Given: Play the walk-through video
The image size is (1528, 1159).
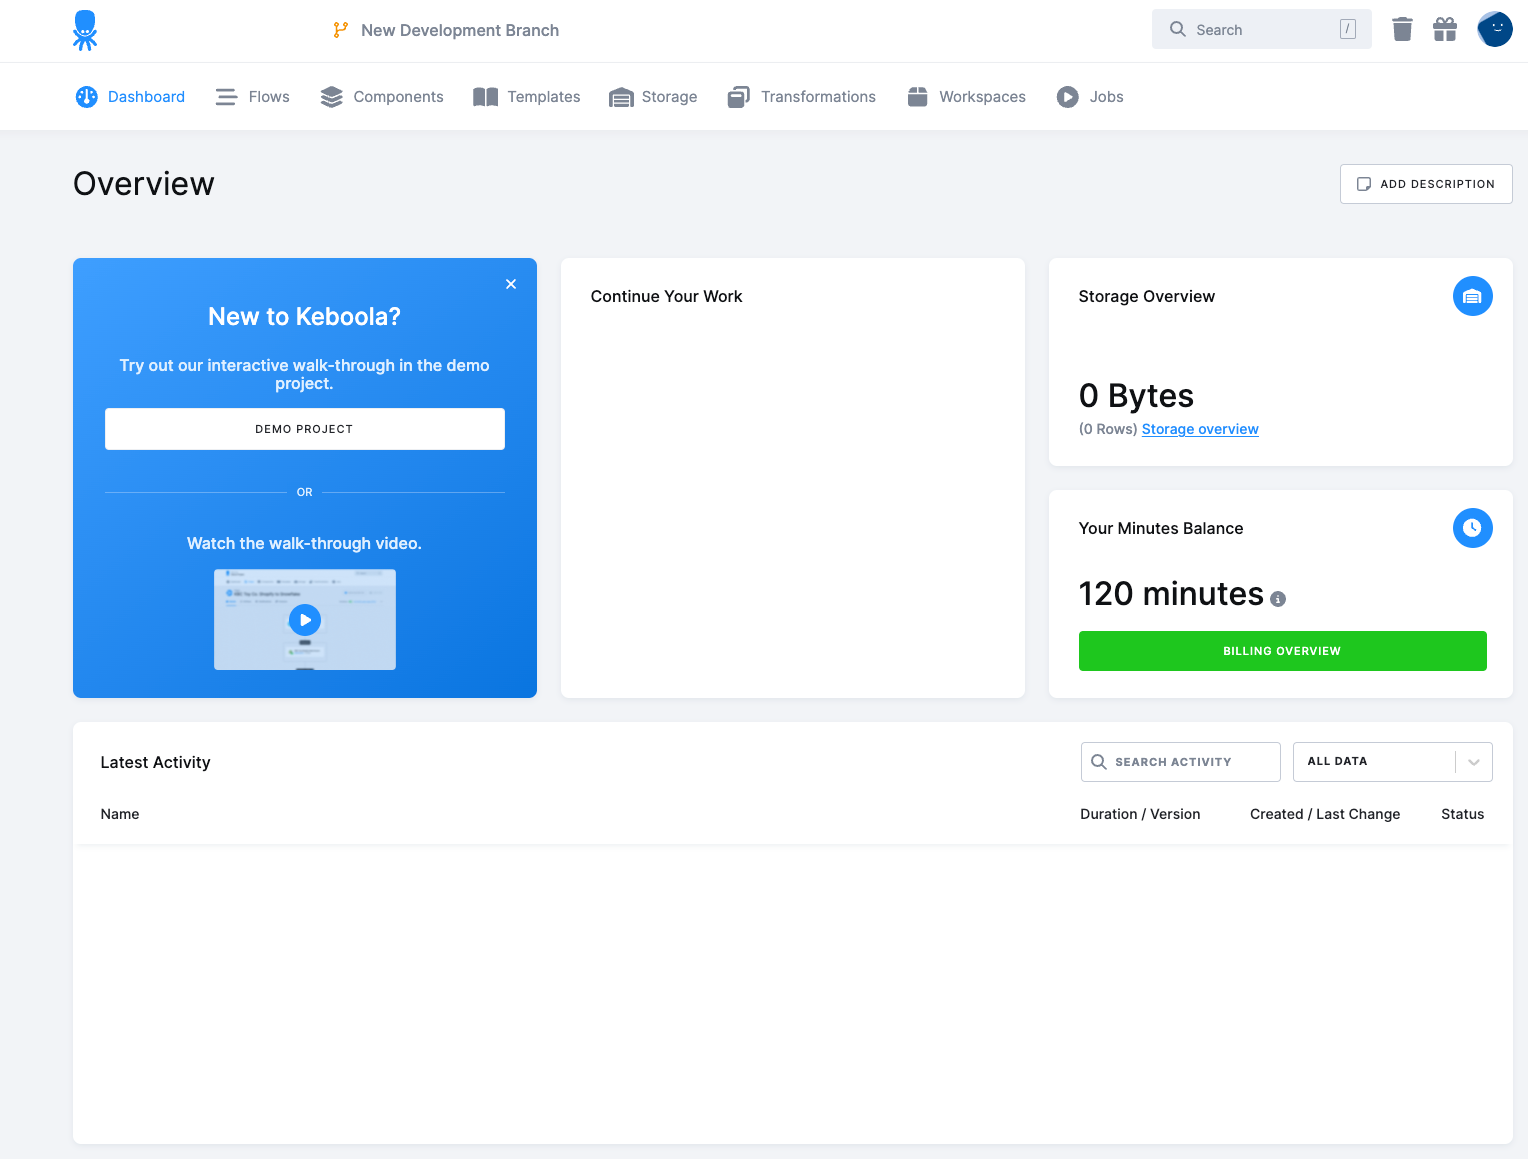Looking at the screenshot, I should click(x=304, y=619).
